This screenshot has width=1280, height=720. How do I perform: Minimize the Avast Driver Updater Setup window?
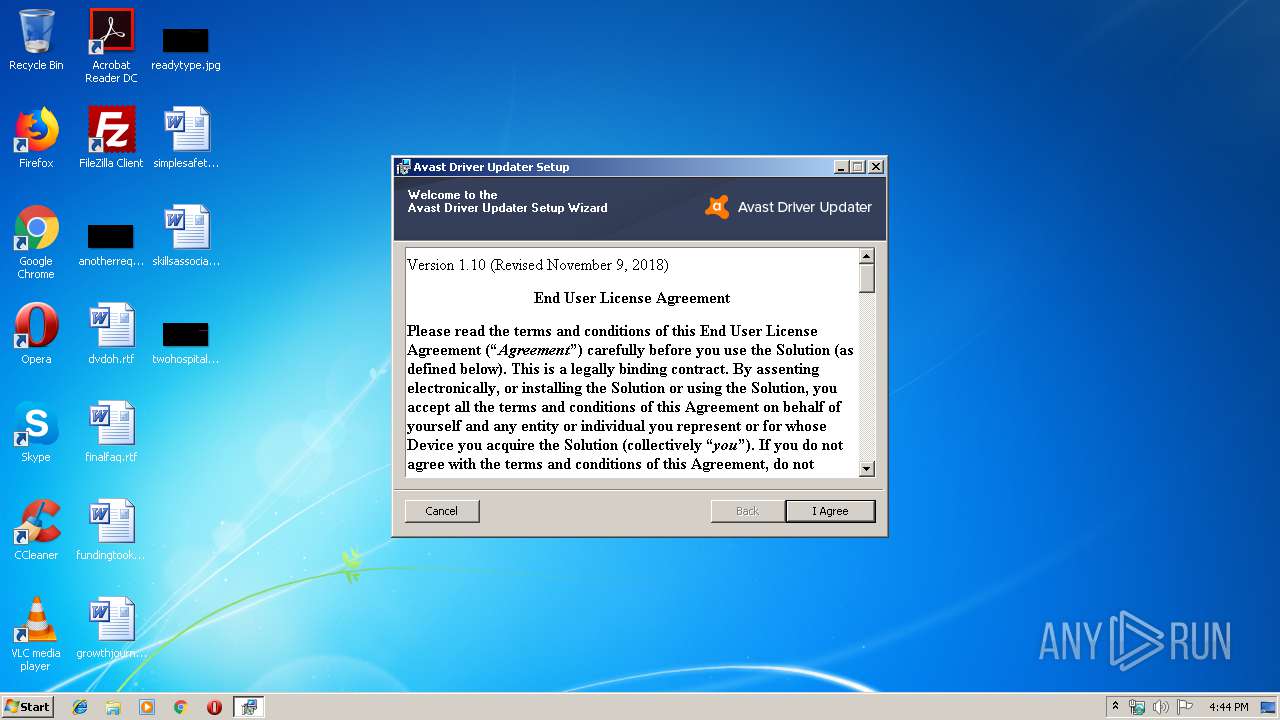[x=842, y=167]
